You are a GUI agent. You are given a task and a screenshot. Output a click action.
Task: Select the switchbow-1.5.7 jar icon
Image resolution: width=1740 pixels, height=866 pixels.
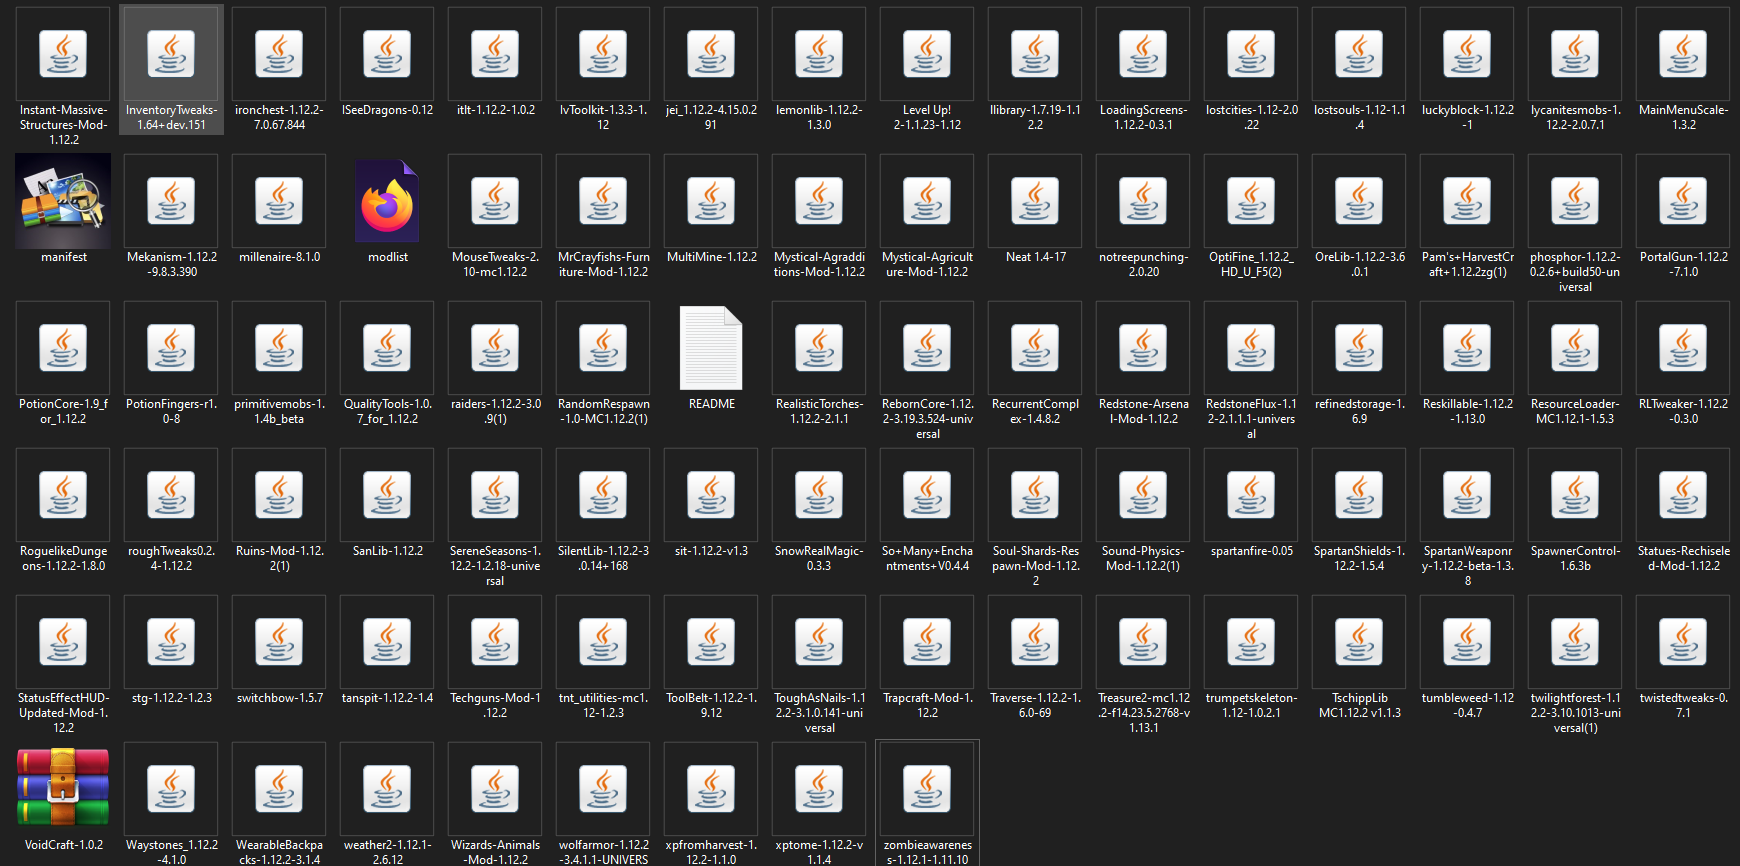click(279, 642)
